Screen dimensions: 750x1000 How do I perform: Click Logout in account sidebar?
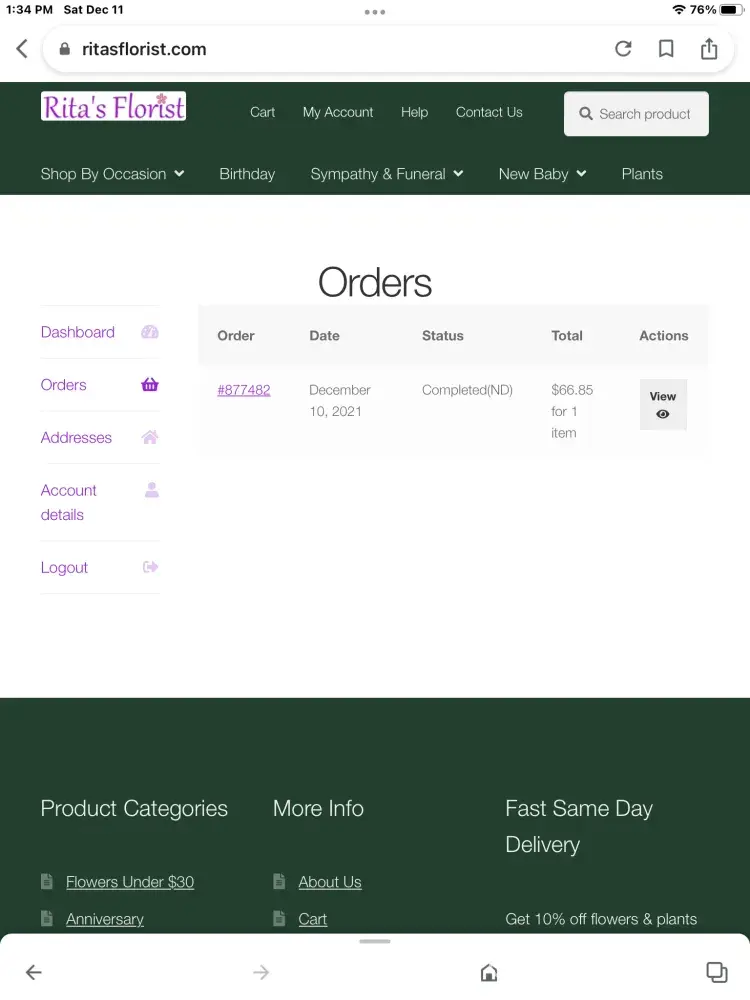(x=64, y=567)
